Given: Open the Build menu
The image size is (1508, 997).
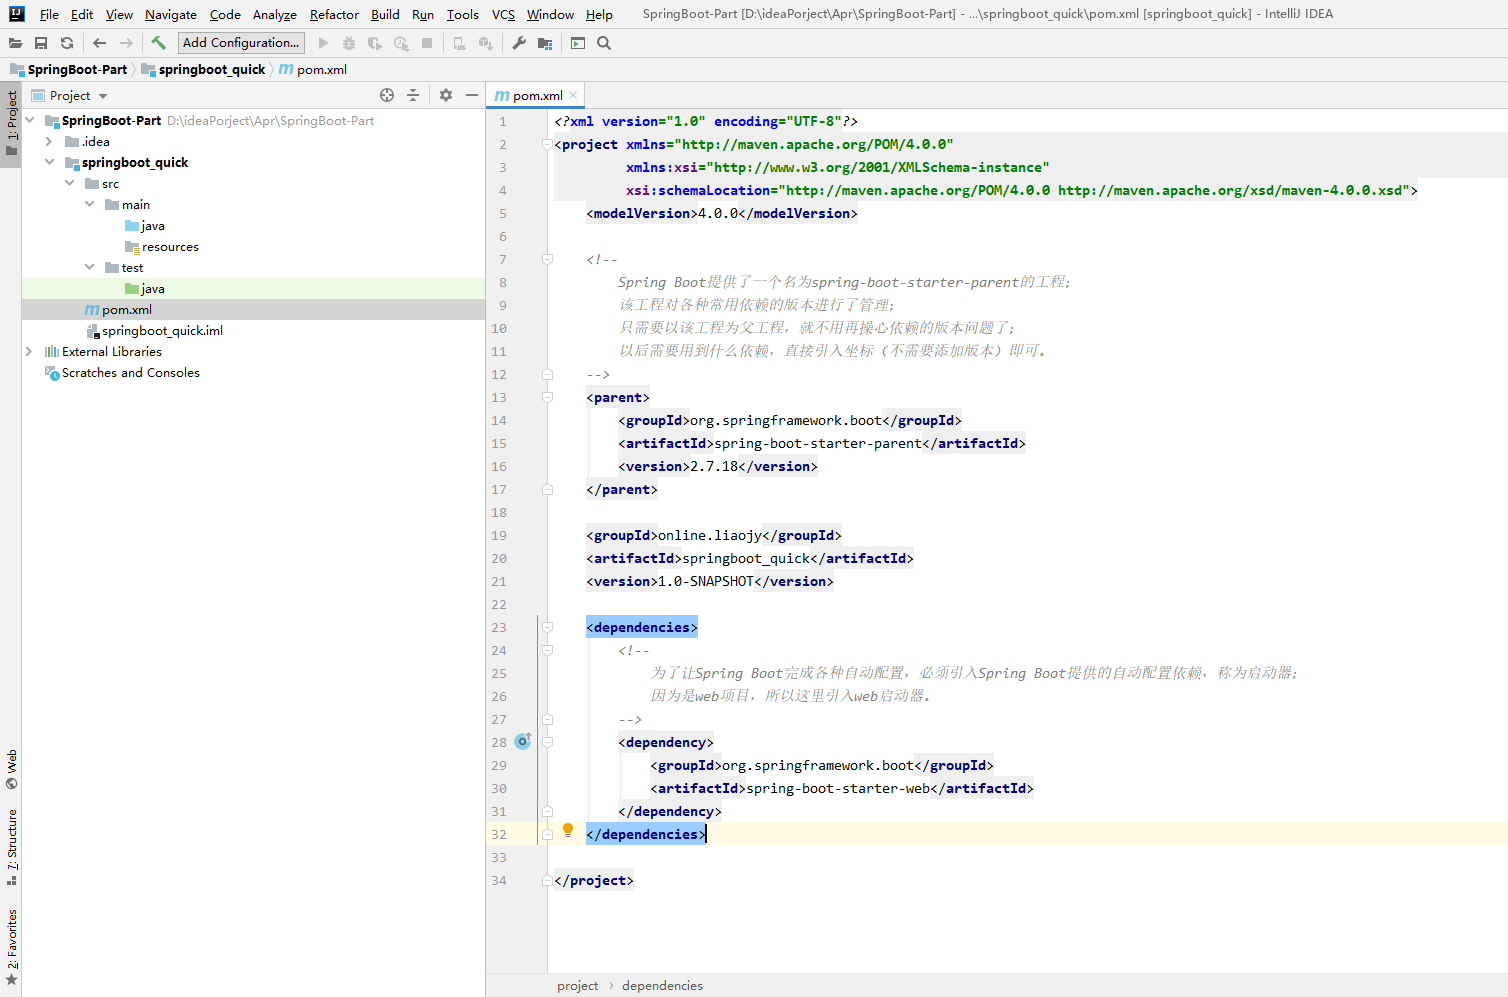Looking at the screenshot, I should coord(385,14).
